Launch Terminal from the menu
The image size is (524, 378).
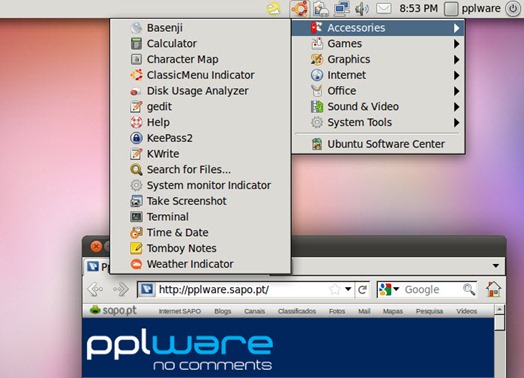pyautogui.click(x=201, y=217)
